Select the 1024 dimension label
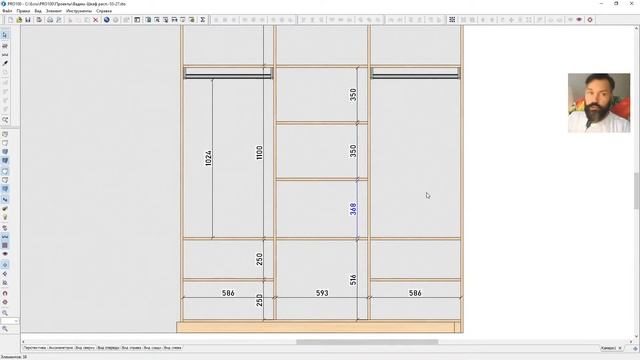Image resolution: width=640 pixels, height=360 pixels. (x=208, y=158)
